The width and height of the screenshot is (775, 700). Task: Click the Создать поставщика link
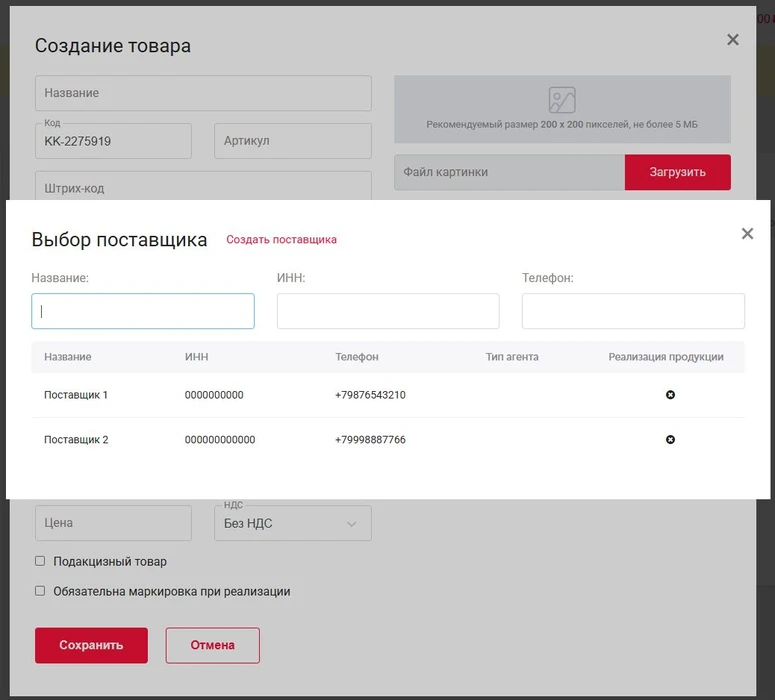281,240
